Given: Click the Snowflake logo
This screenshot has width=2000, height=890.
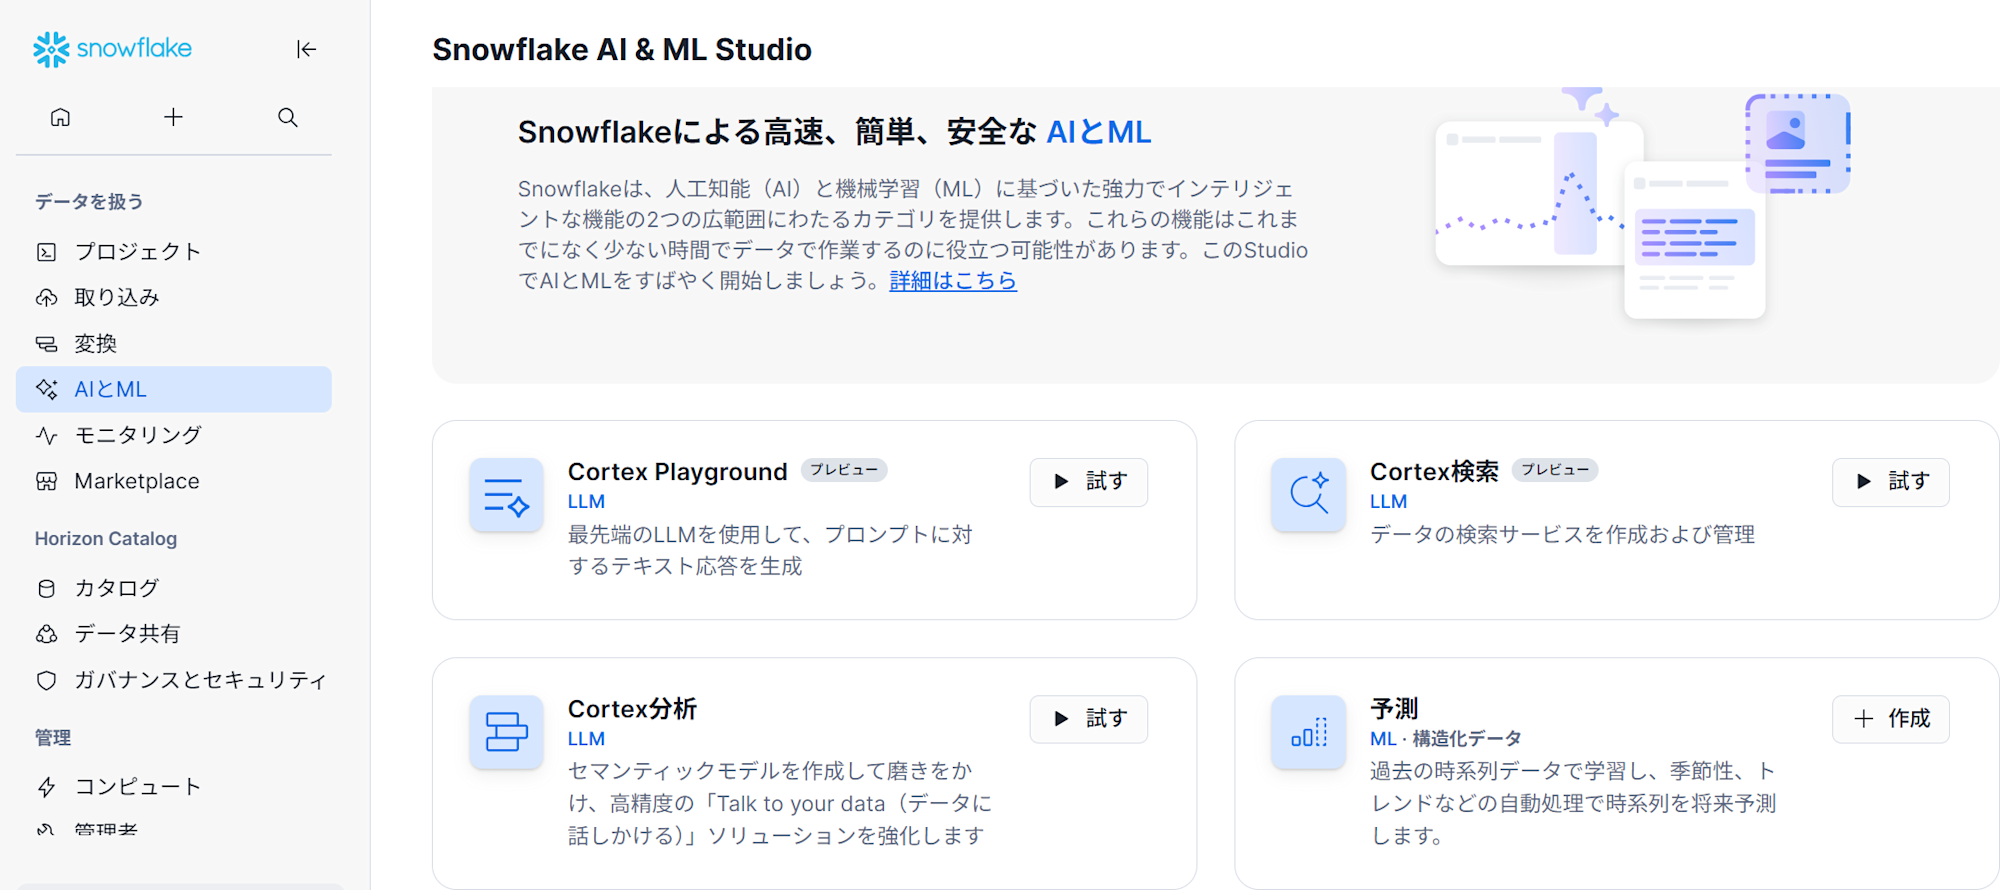Looking at the screenshot, I should (112, 49).
